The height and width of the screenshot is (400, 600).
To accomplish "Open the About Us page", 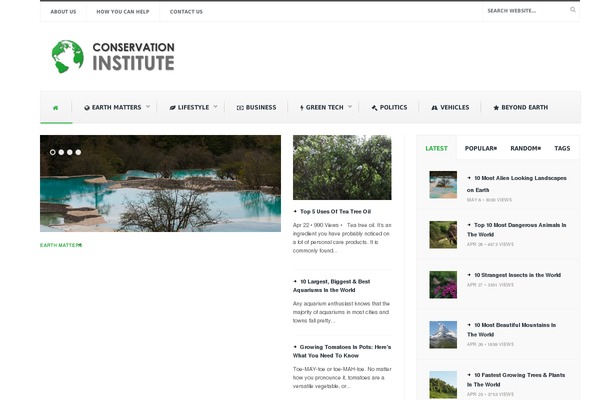I will [x=63, y=12].
